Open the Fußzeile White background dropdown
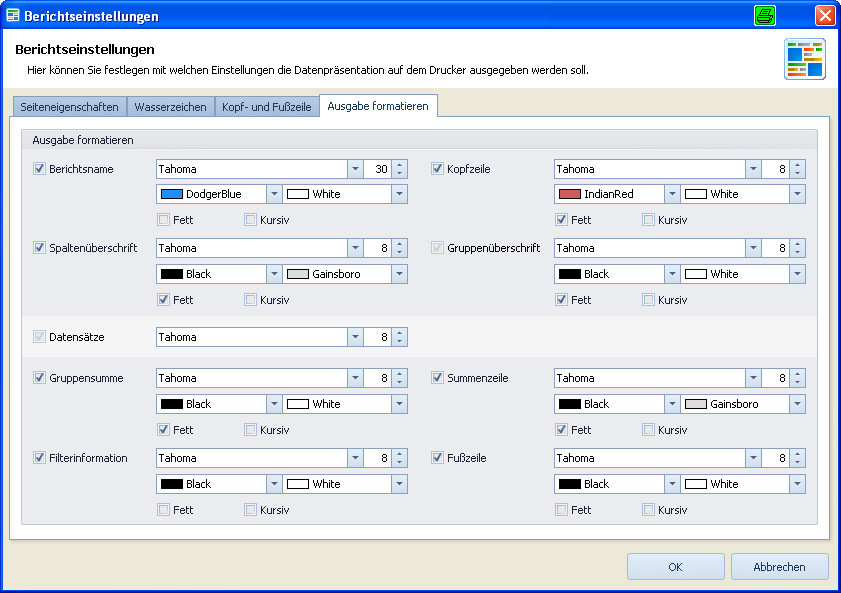841x593 pixels. [798, 484]
